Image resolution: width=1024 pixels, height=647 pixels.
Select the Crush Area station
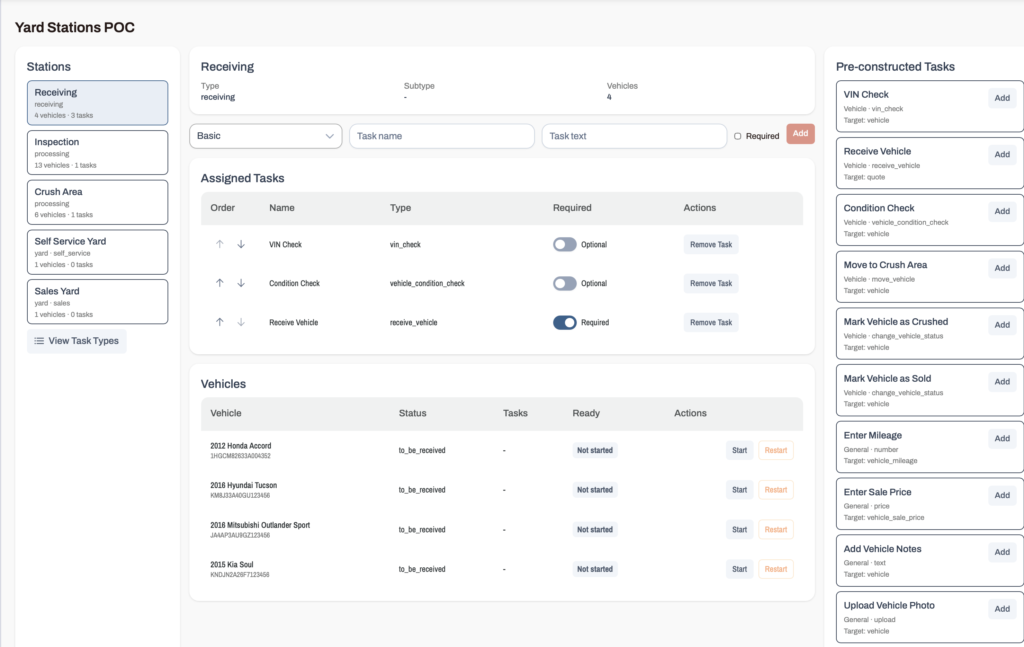coord(97,202)
